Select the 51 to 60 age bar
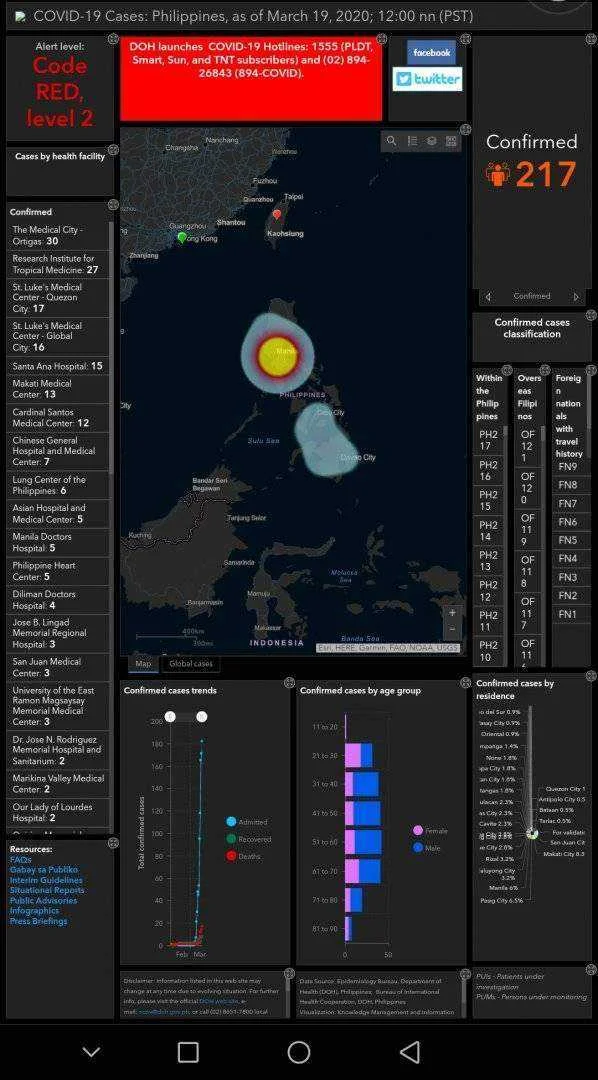Image resolution: width=598 pixels, height=1080 pixels. pyautogui.click(x=363, y=842)
